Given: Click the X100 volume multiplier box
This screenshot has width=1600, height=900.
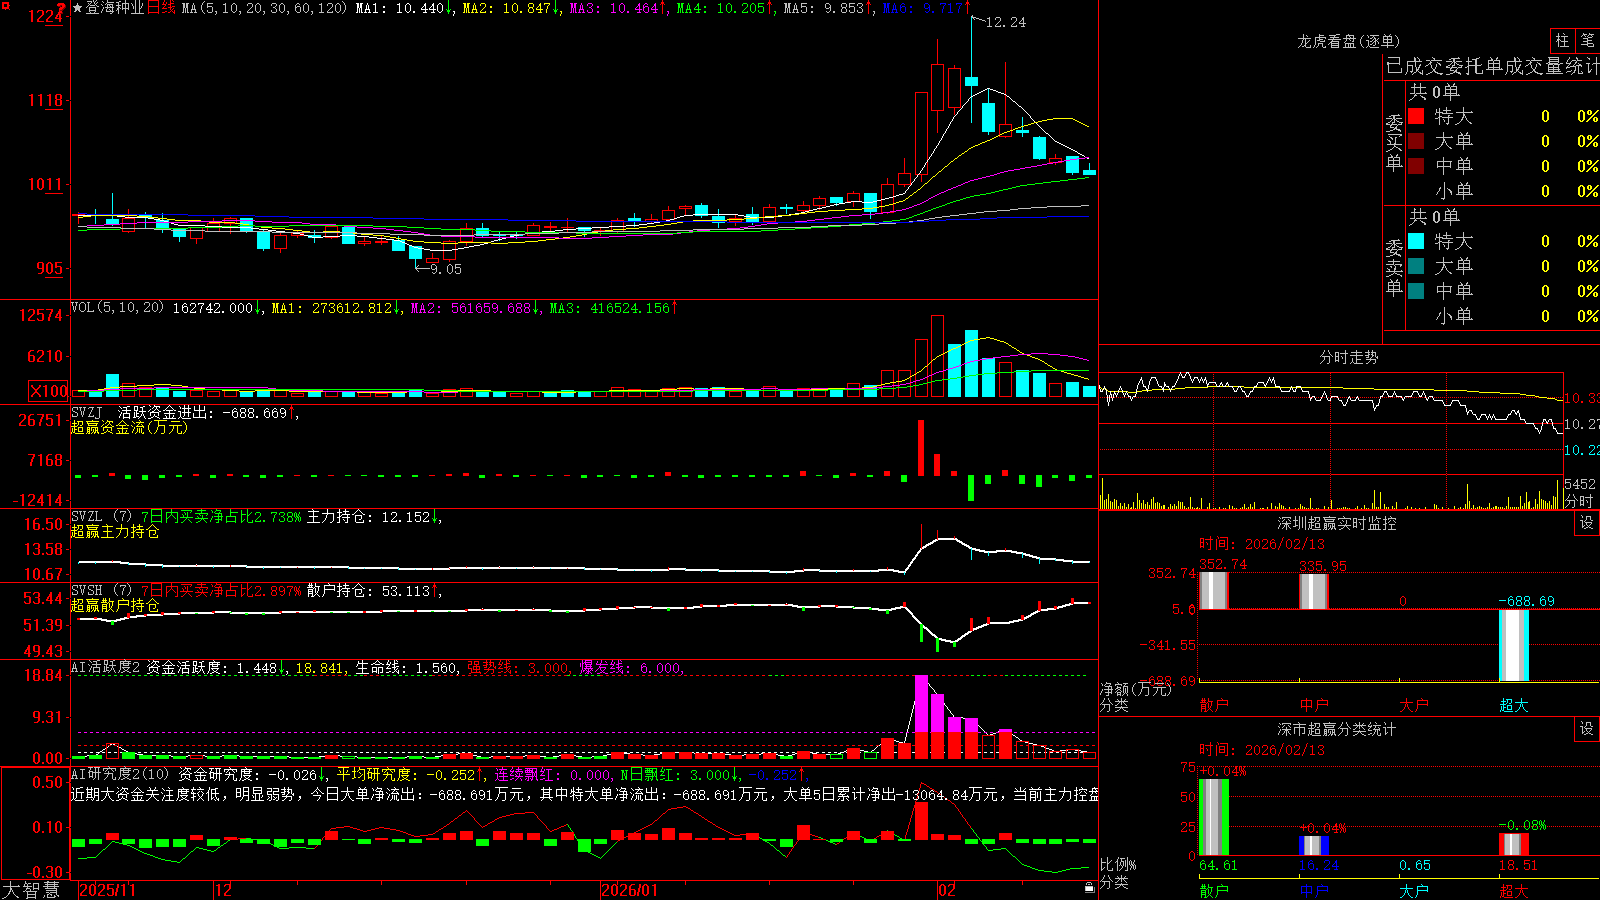Looking at the screenshot, I should click(48, 391).
